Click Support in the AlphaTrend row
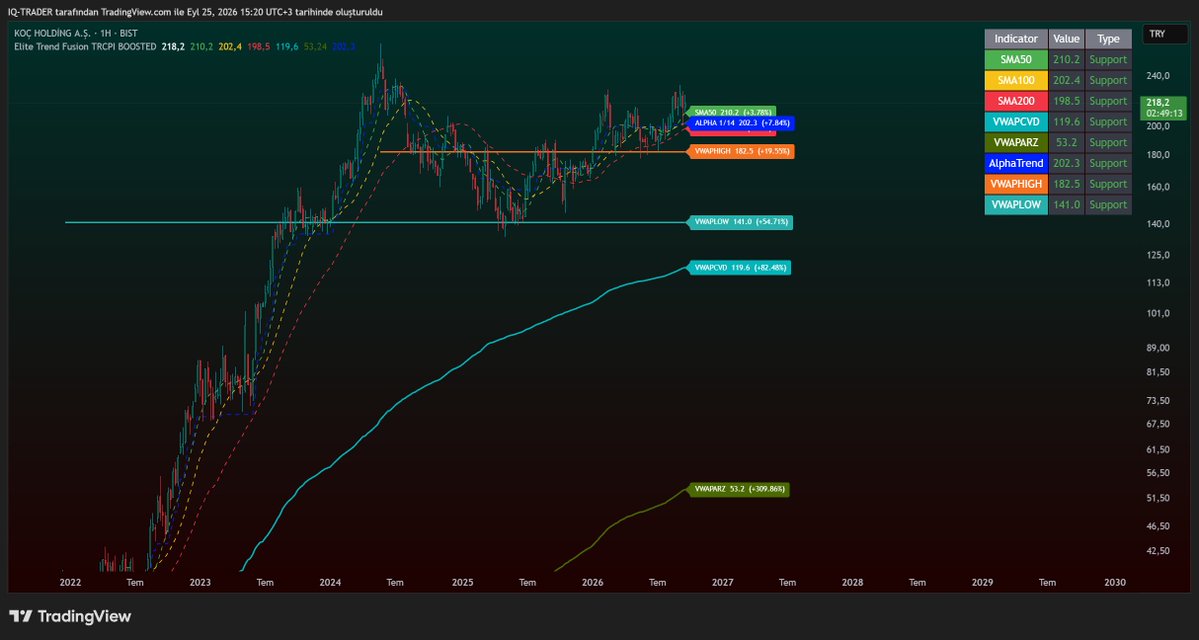 click(1108, 163)
